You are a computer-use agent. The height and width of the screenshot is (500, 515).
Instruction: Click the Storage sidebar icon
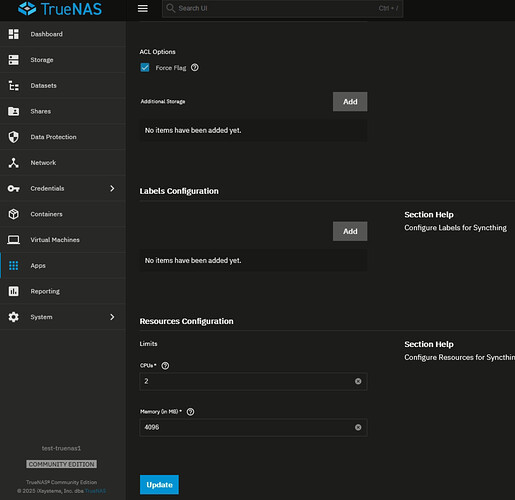pyautogui.click(x=14, y=60)
